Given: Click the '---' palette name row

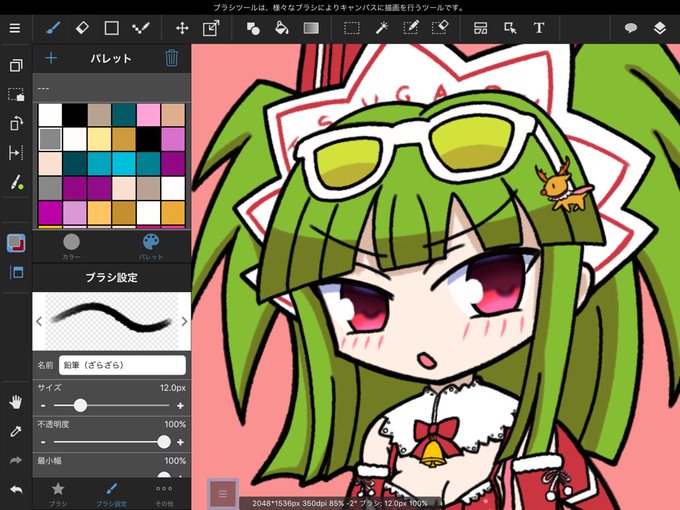Looking at the screenshot, I should point(111,88).
